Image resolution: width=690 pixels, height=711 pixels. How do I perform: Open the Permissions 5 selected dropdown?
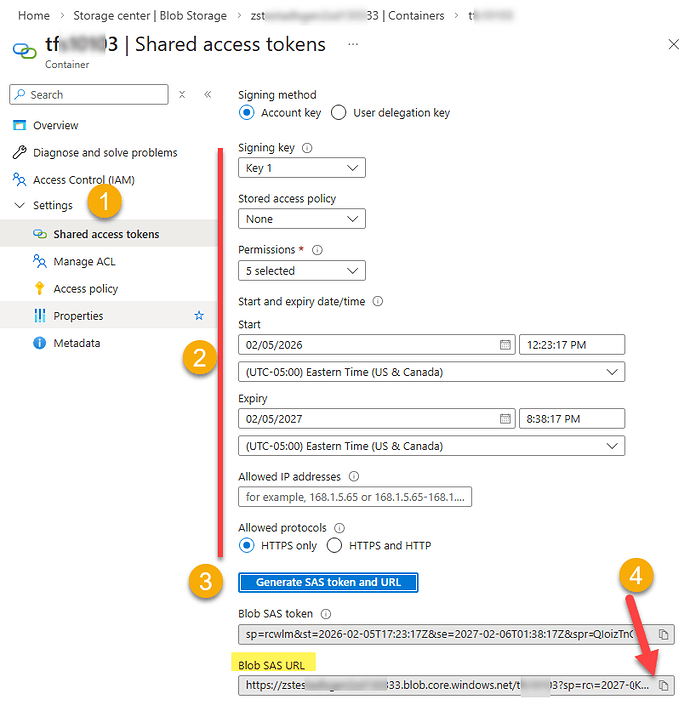click(302, 271)
